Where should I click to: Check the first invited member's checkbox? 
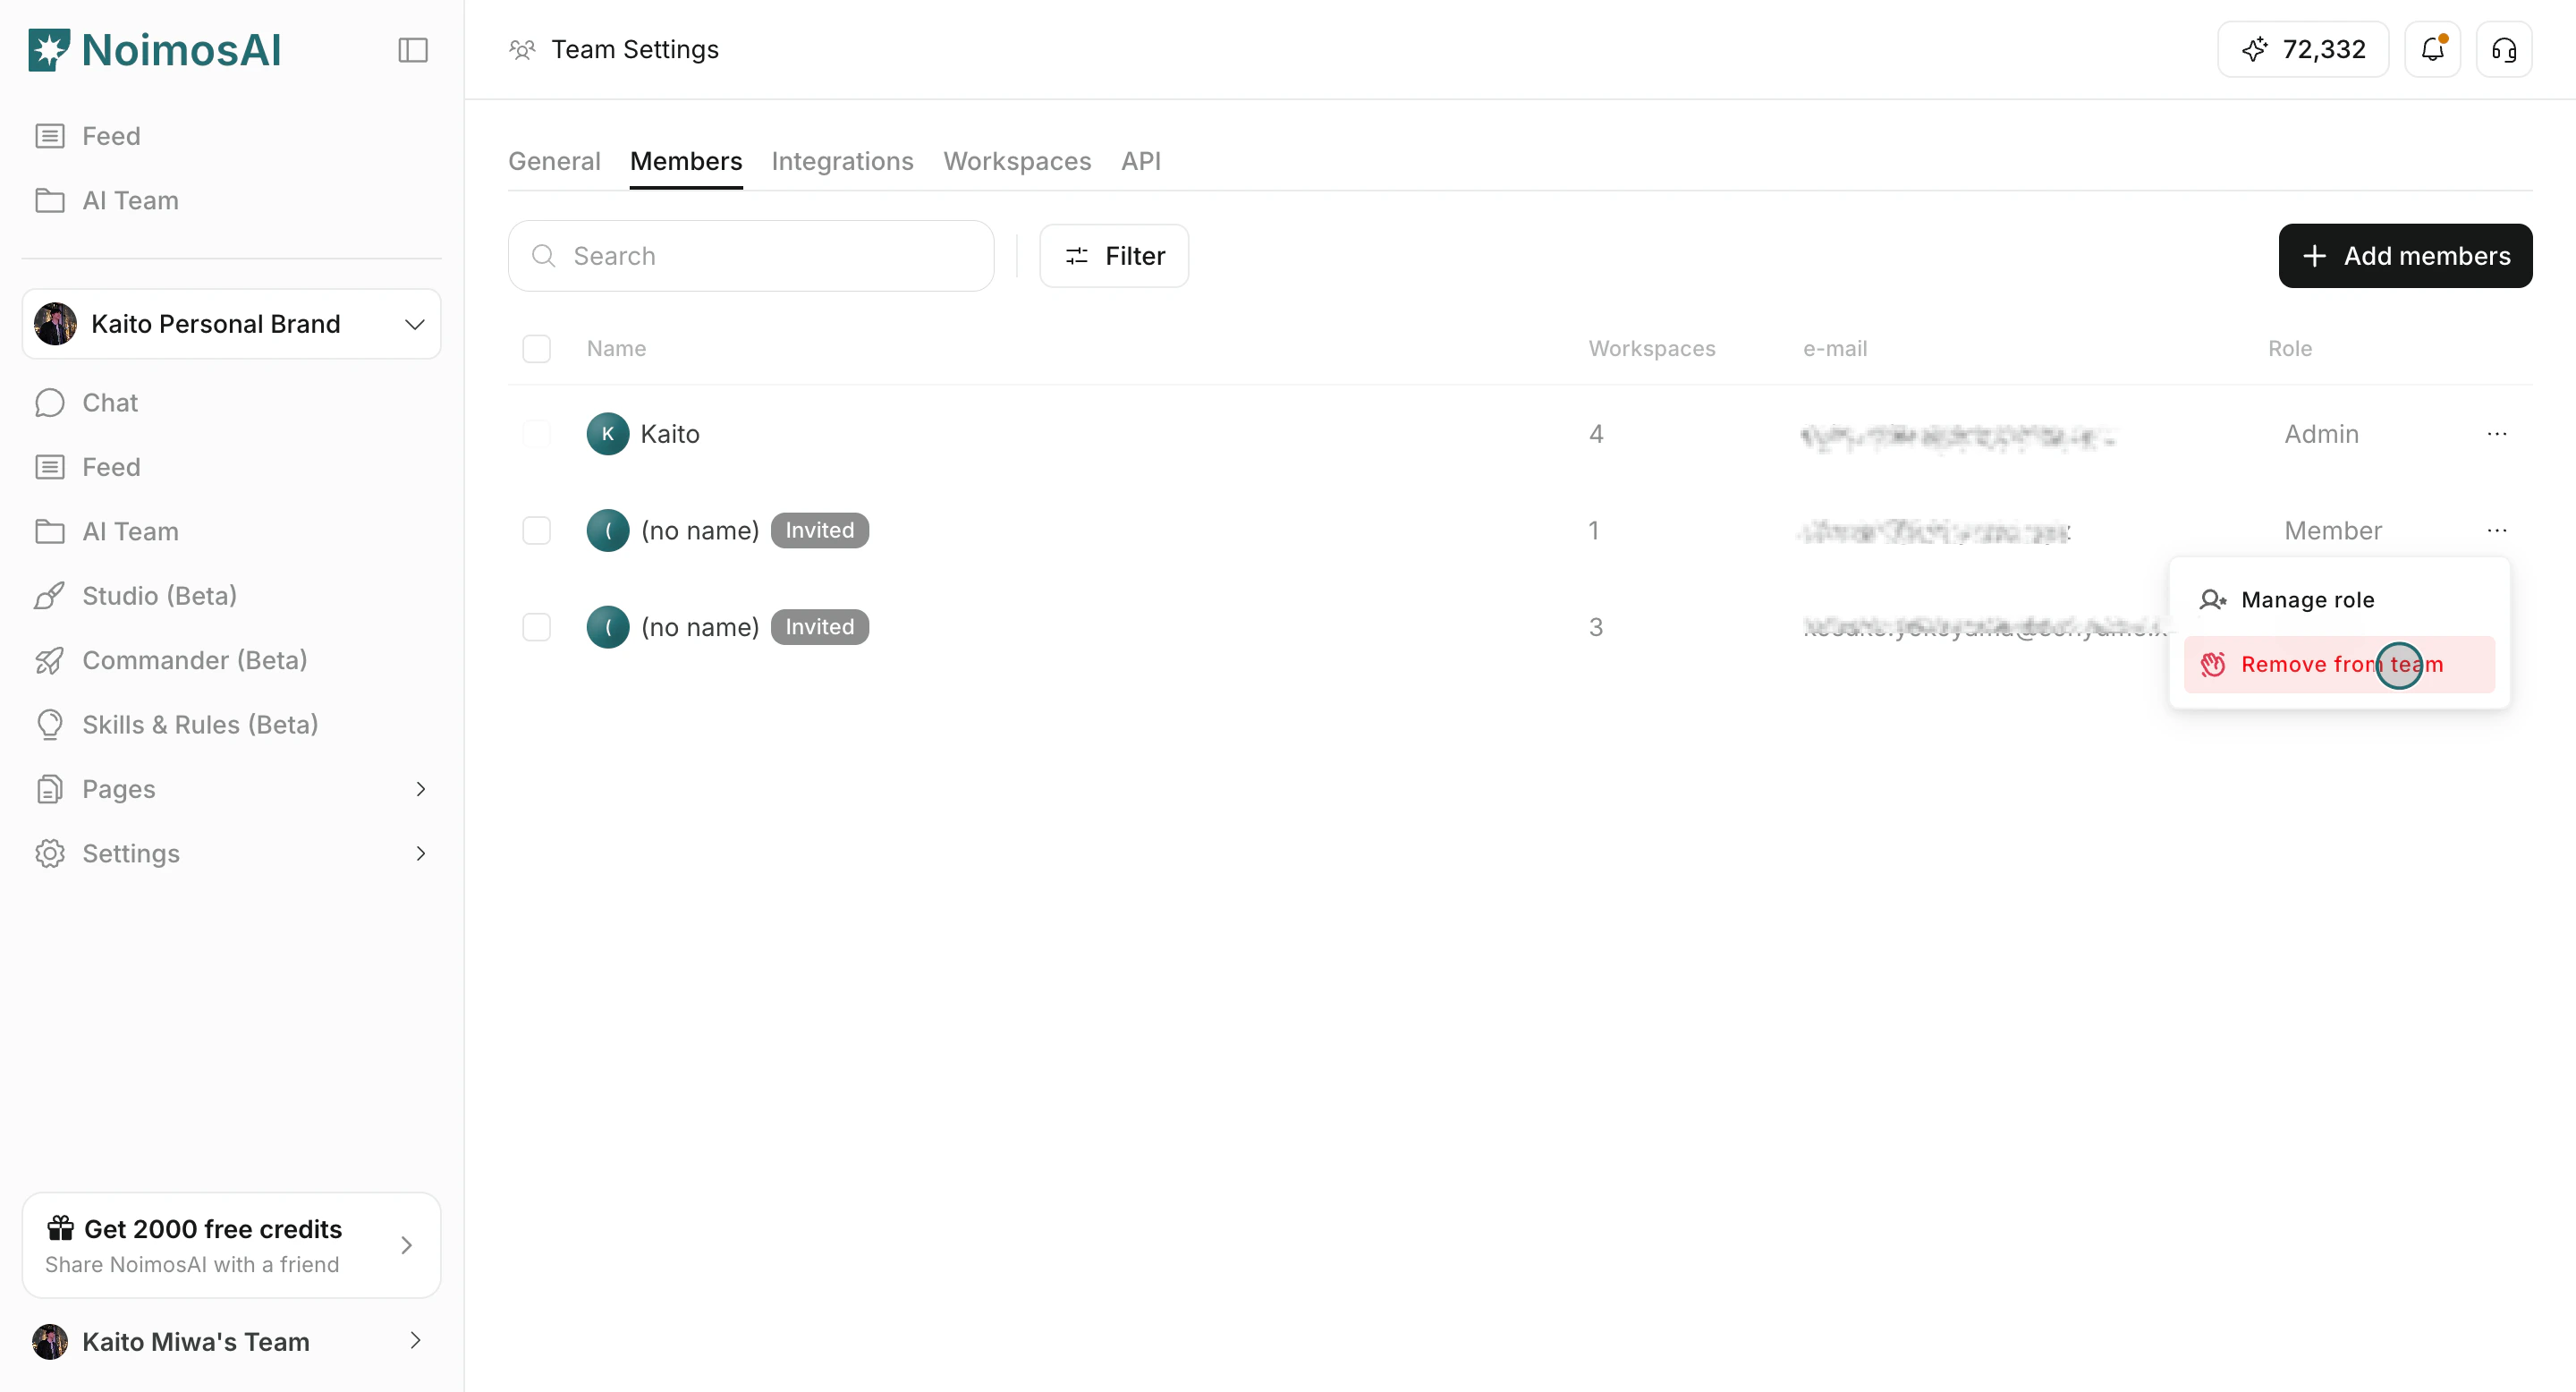[536, 530]
